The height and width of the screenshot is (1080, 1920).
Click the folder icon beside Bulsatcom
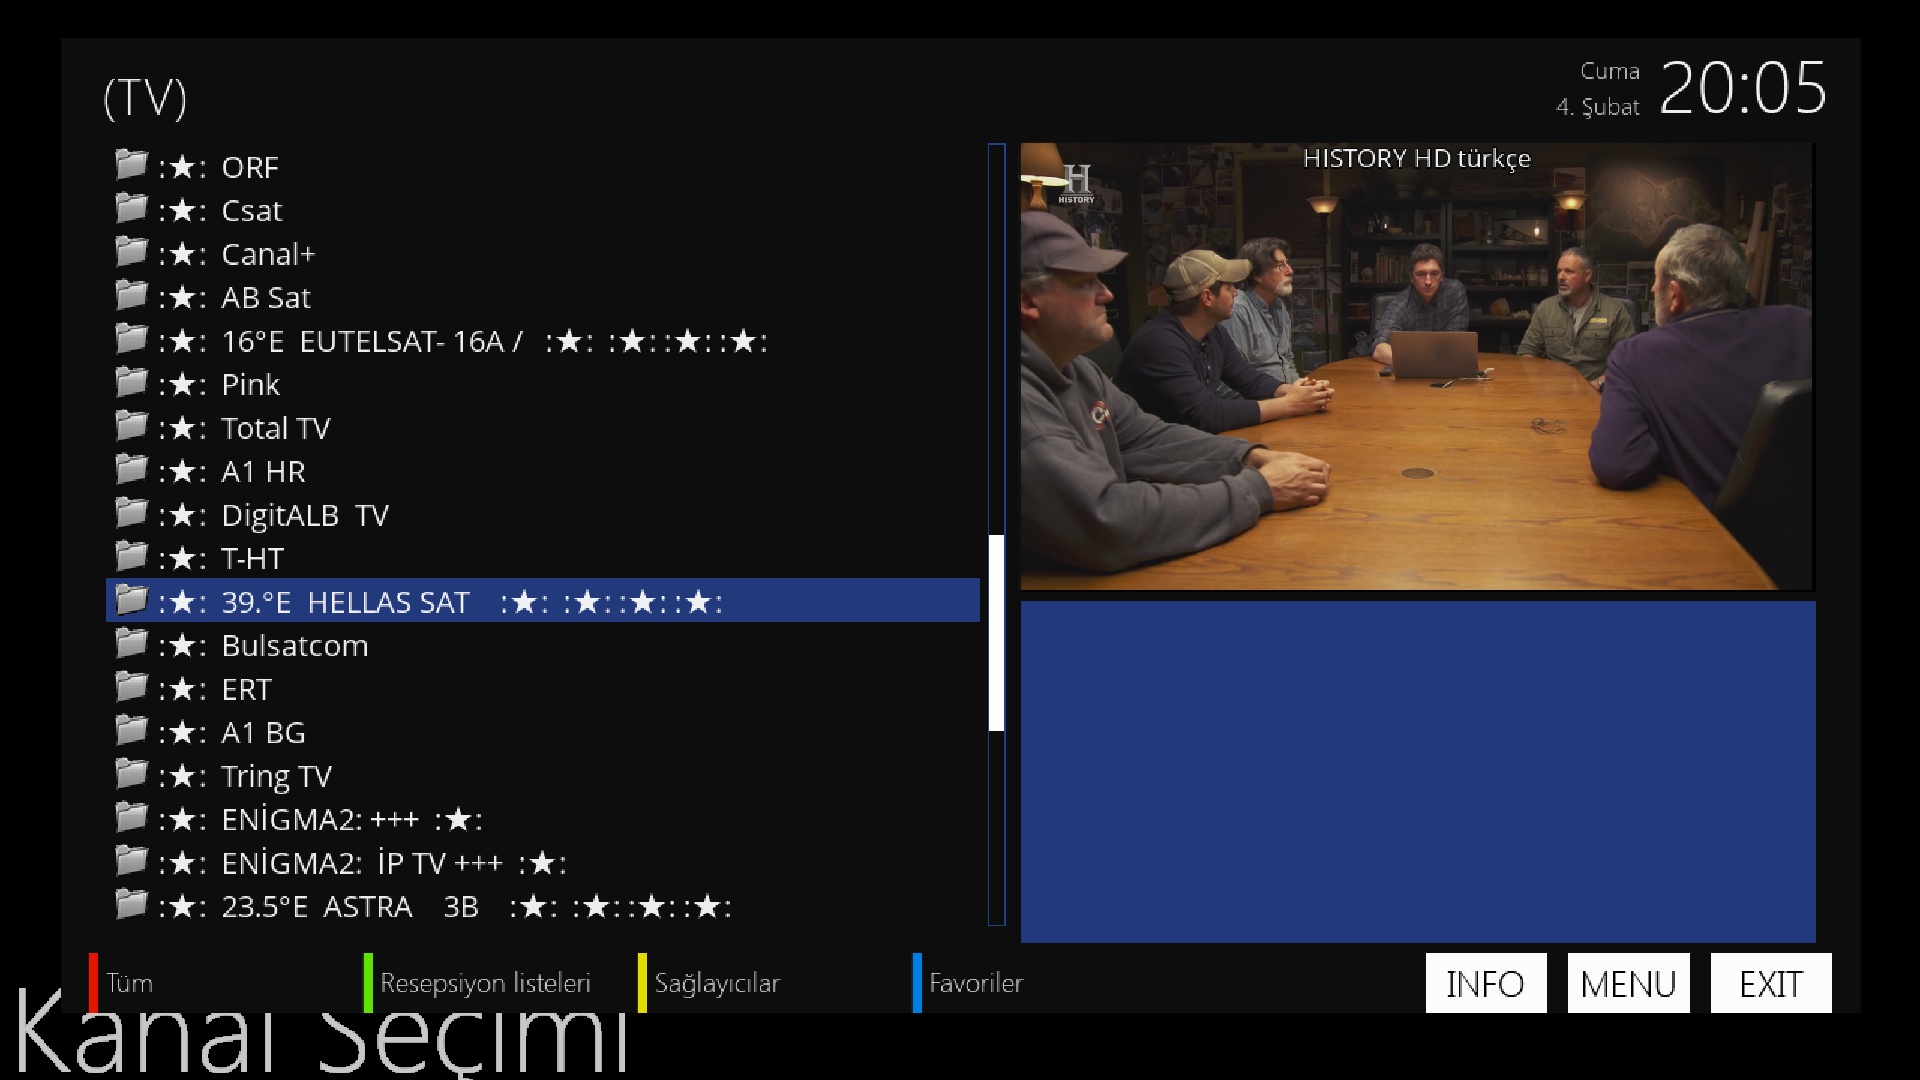(131, 643)
